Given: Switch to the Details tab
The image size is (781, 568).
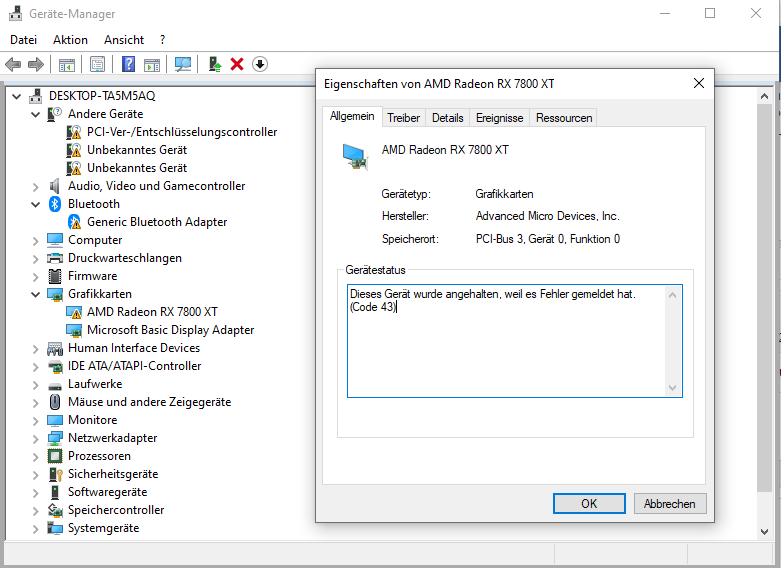Looking at the screenshot, I should (447, 118).
